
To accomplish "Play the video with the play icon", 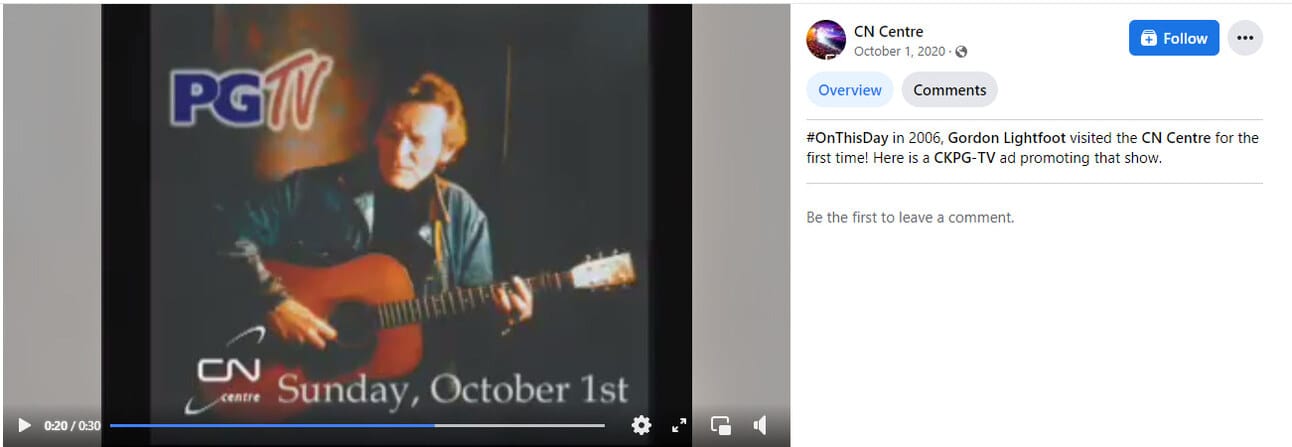I will click(25, 426).
